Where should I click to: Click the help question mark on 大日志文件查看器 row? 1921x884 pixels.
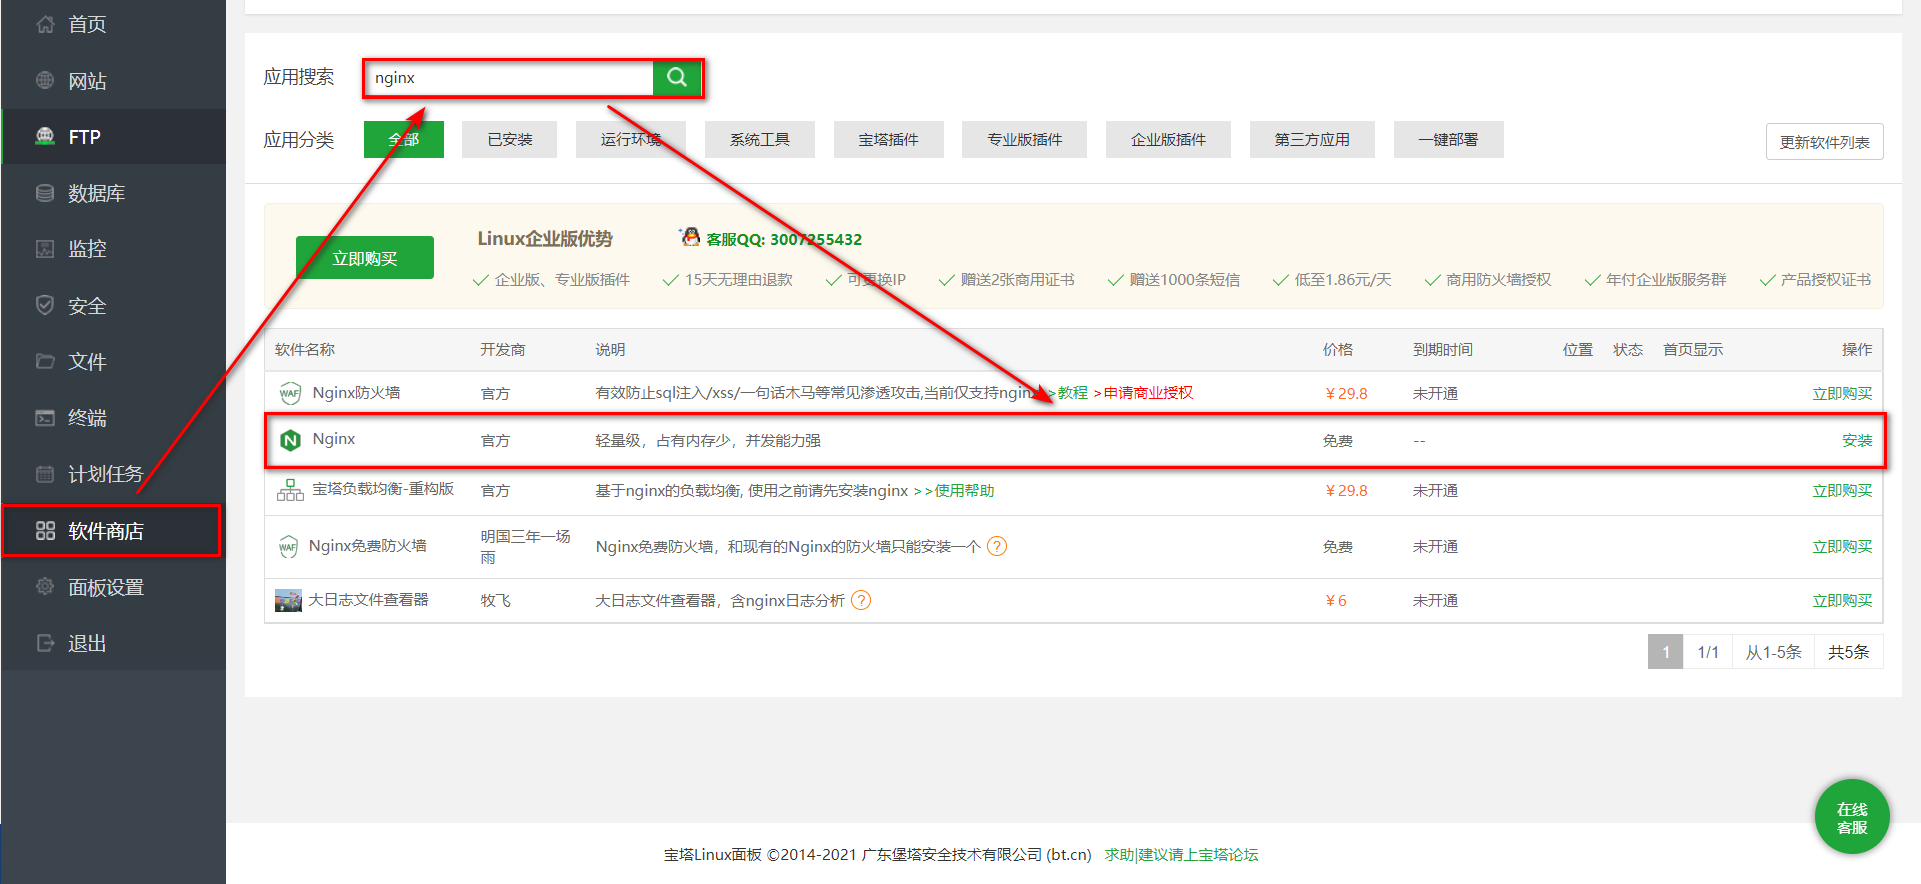point(861,600)
